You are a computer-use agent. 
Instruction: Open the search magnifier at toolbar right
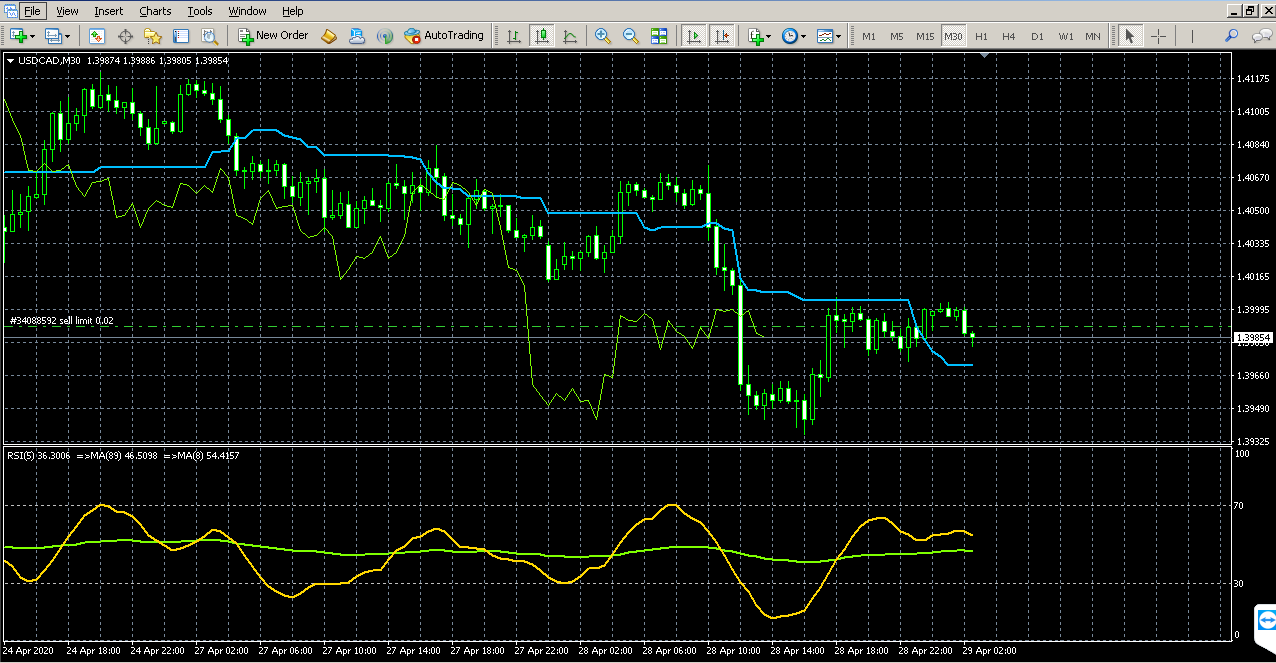pos(1231,36)
